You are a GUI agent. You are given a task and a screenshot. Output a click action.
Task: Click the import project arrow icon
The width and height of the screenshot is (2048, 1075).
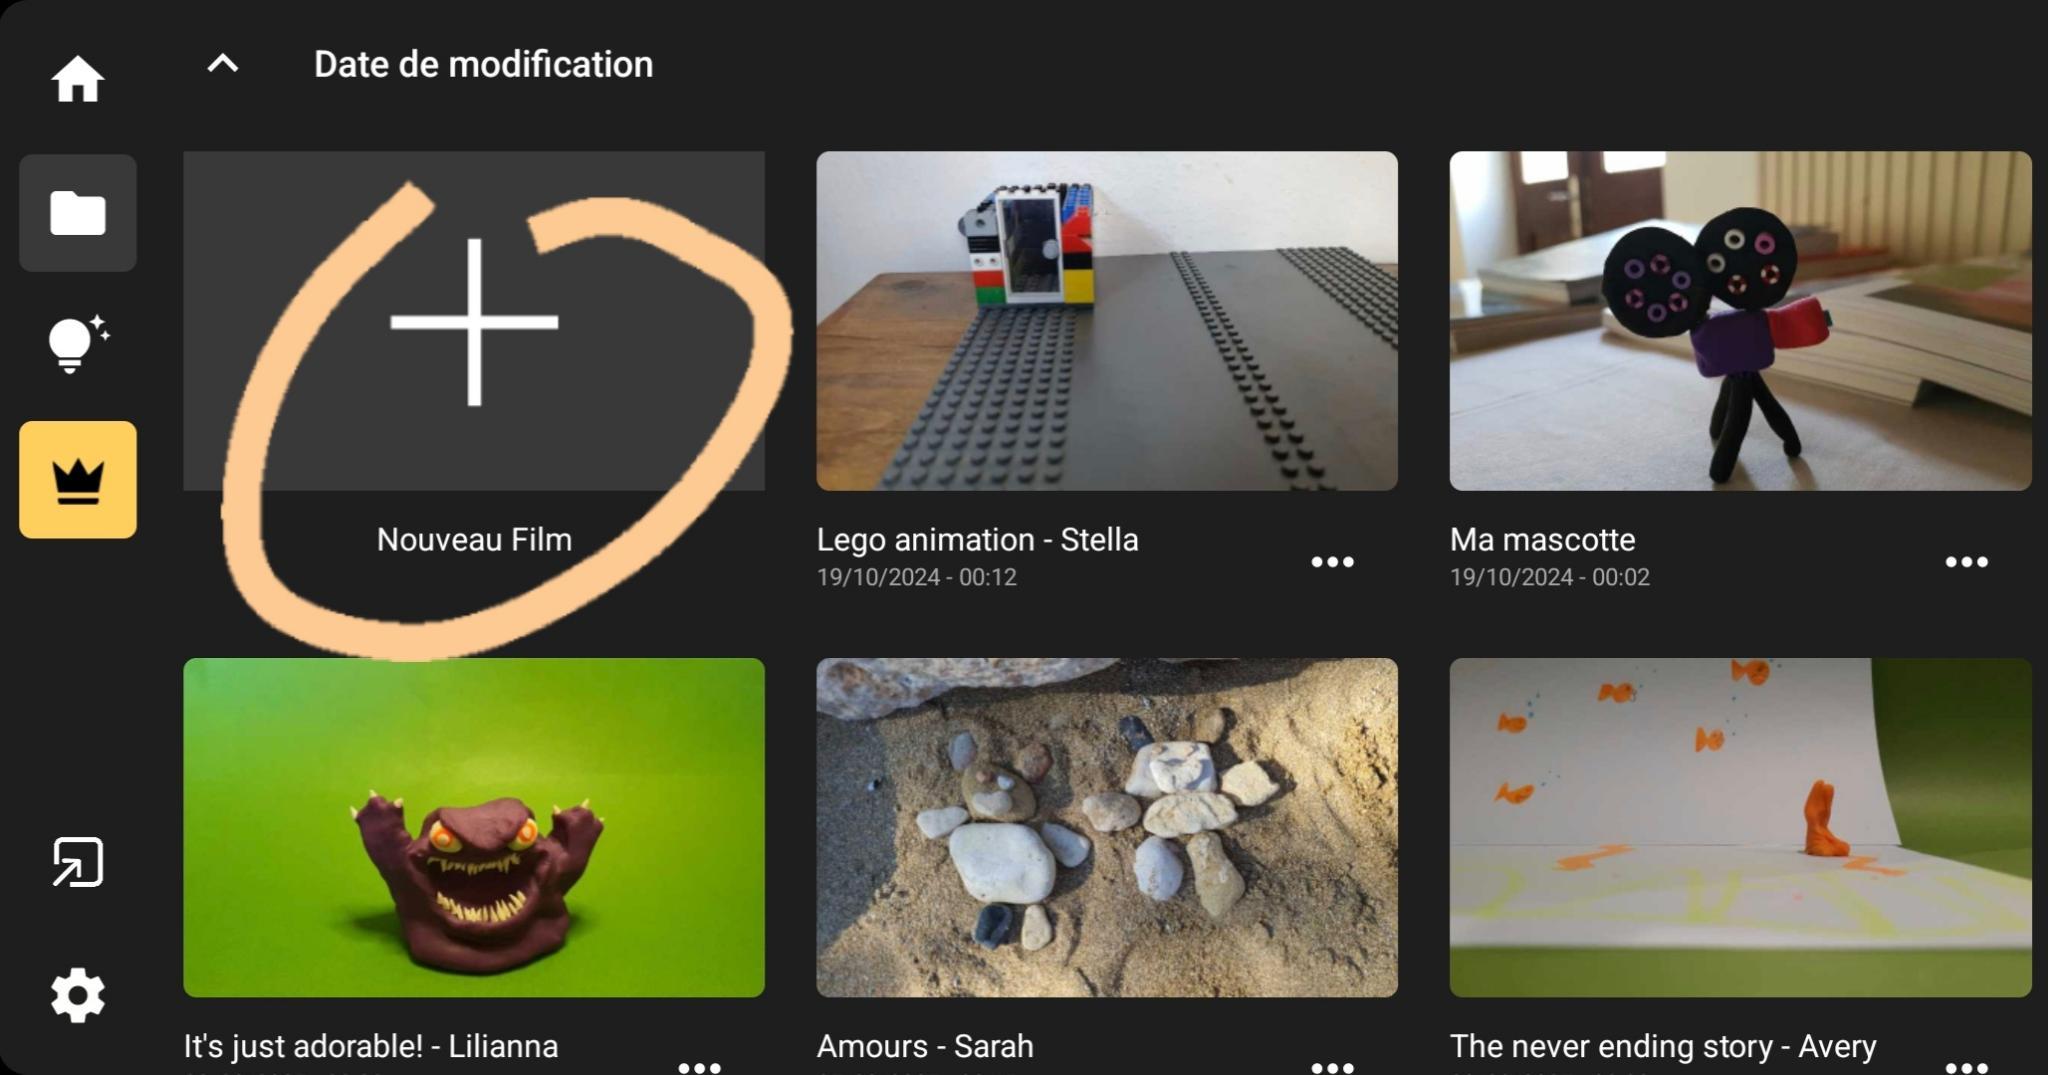[x=77, y=862]
